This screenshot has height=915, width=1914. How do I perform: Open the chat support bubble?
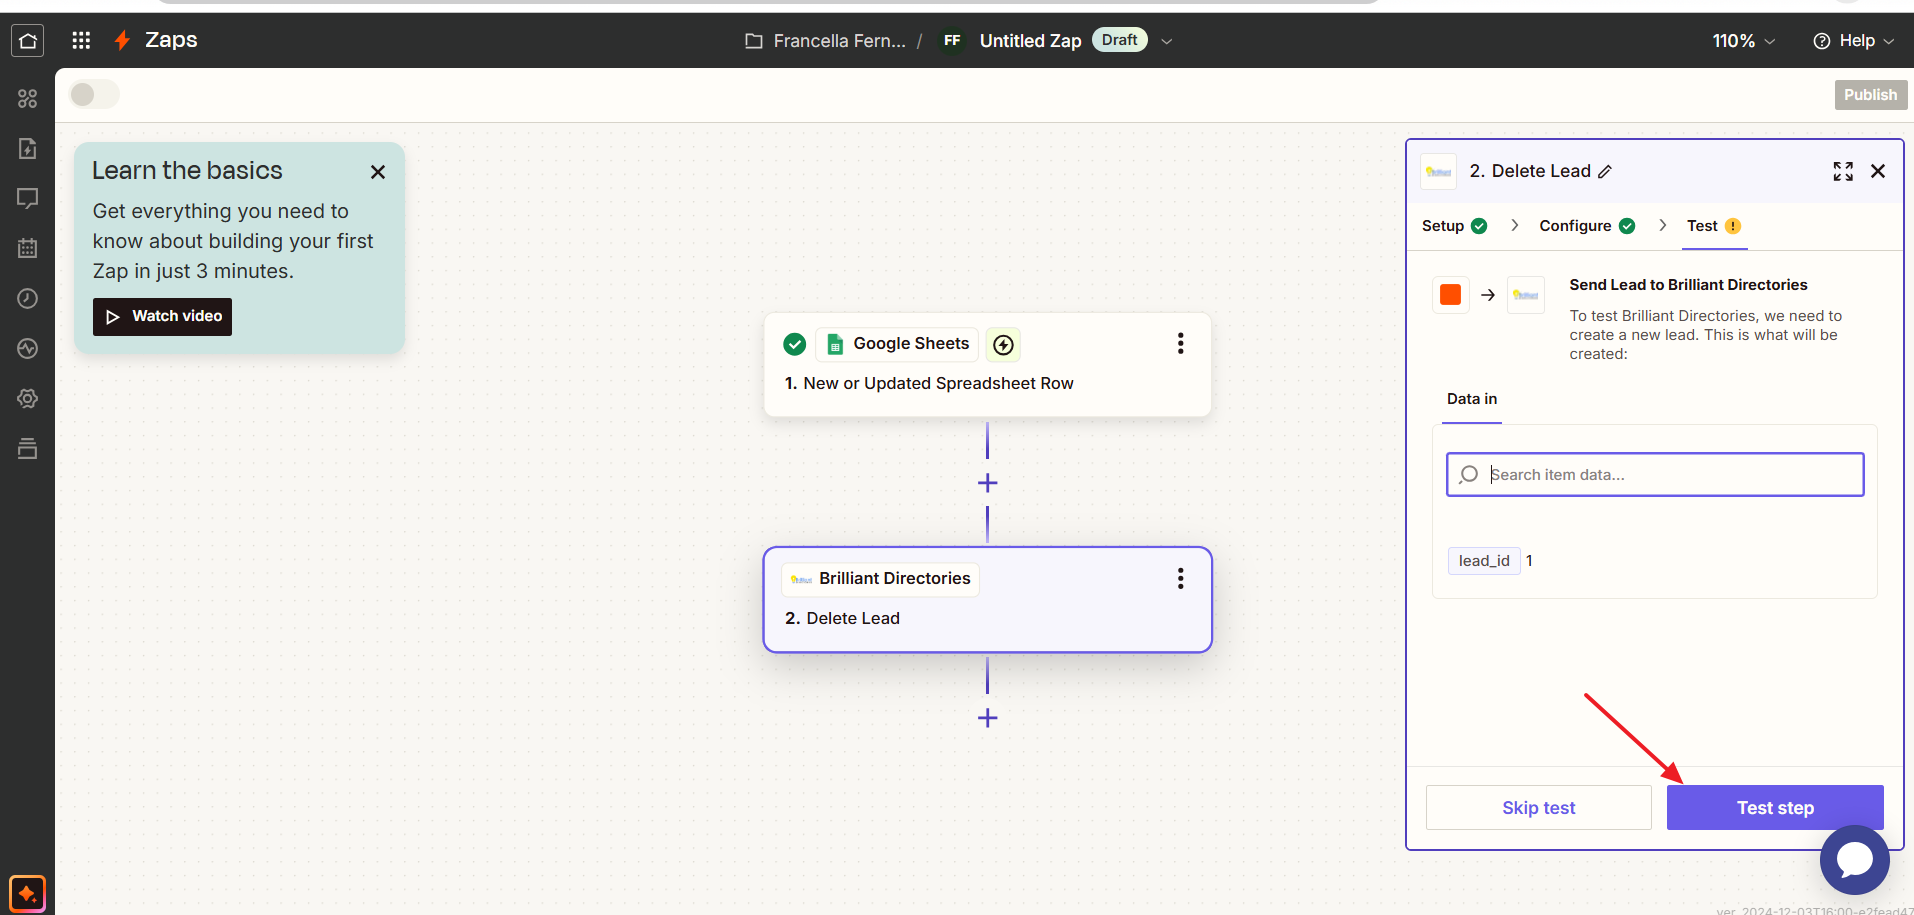tap(1854, 860)
